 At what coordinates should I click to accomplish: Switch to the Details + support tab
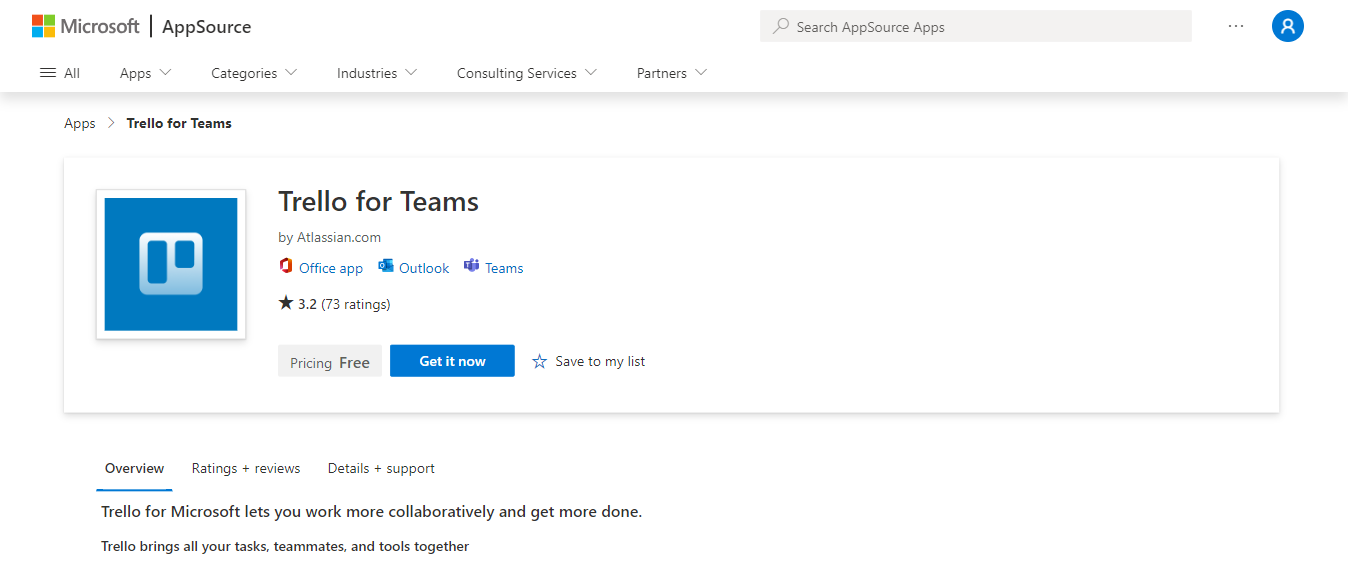381,468
